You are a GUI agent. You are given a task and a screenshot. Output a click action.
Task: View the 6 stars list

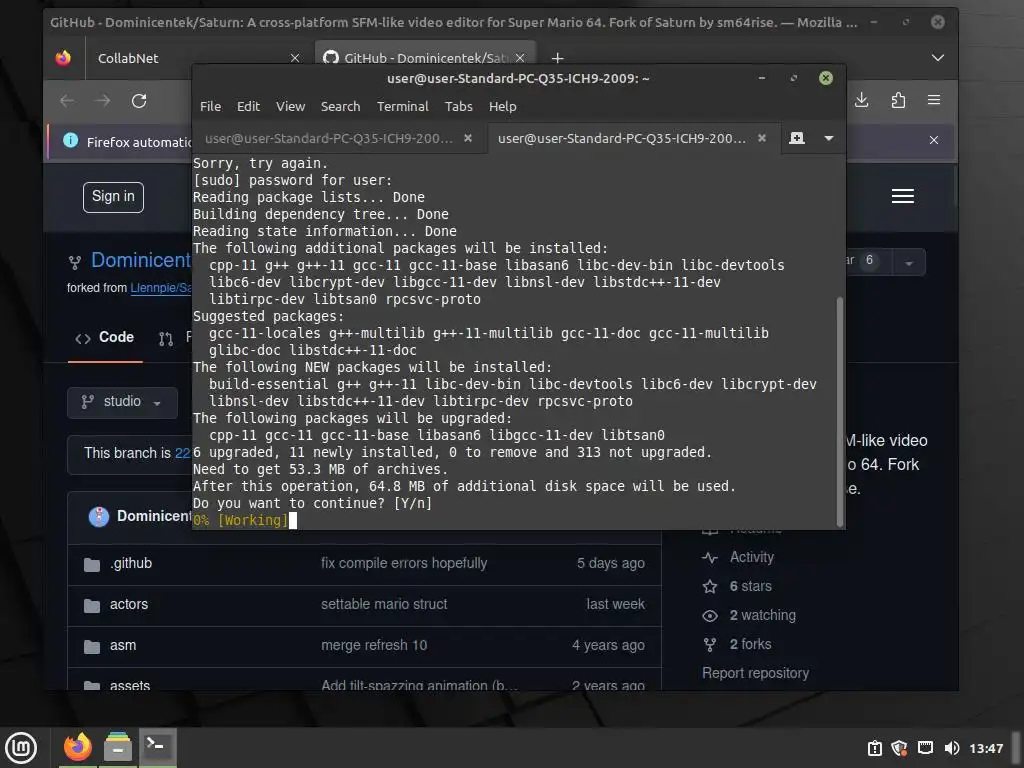click(750, 586)
